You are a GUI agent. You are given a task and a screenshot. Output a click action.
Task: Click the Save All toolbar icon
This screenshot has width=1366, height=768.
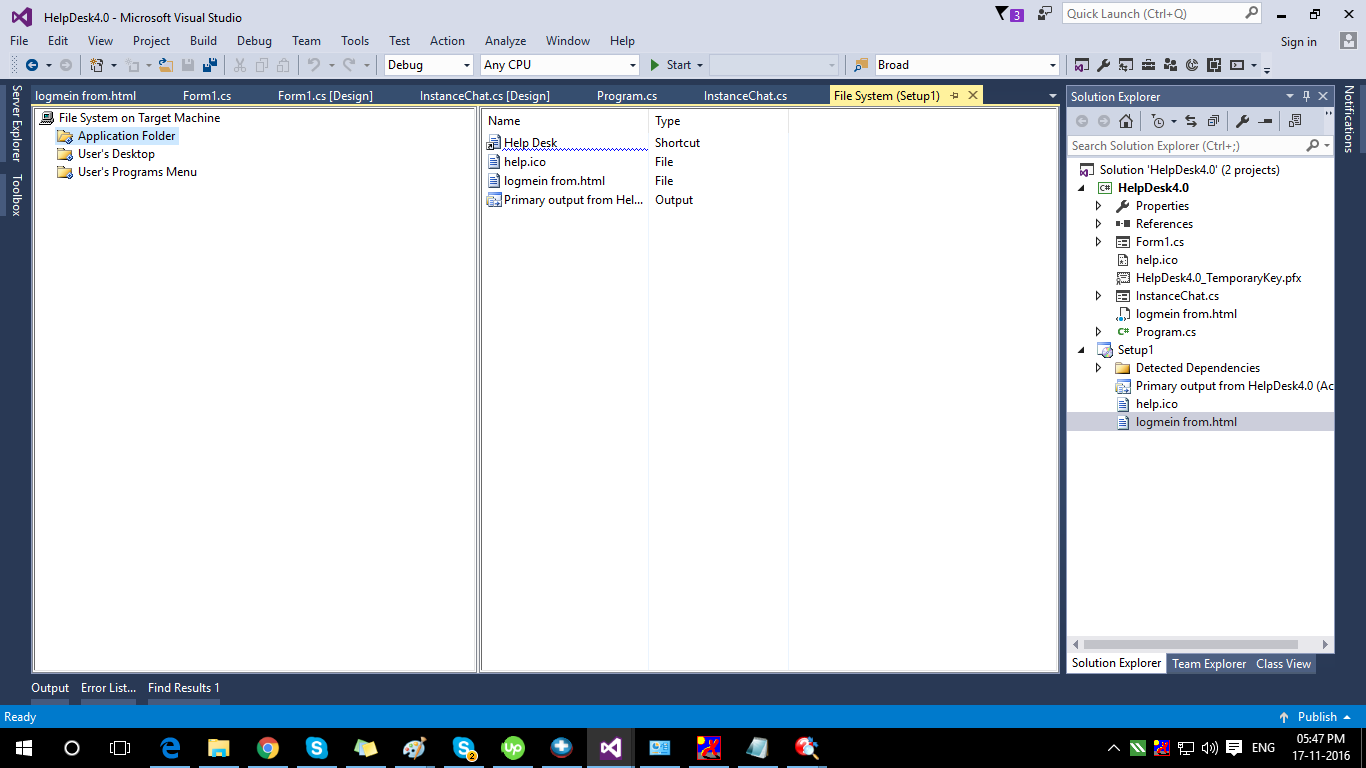(x=210, y=65)
